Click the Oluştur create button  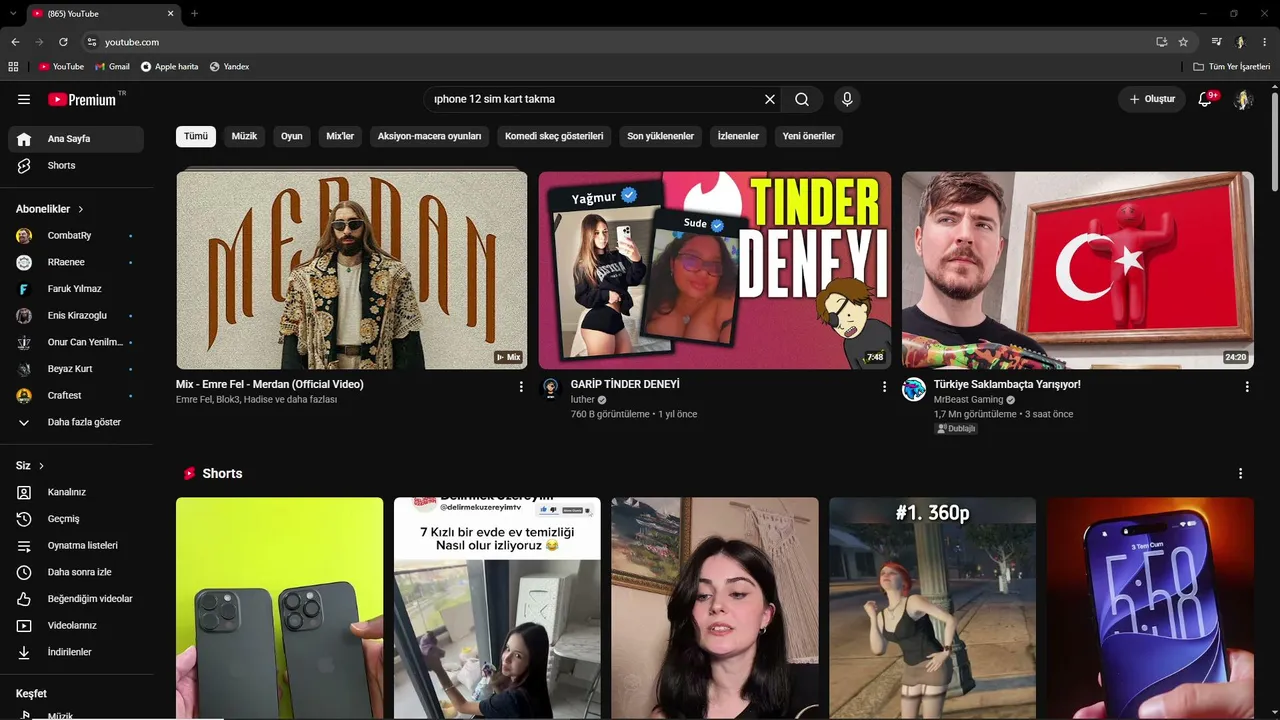click(1152, 99)
